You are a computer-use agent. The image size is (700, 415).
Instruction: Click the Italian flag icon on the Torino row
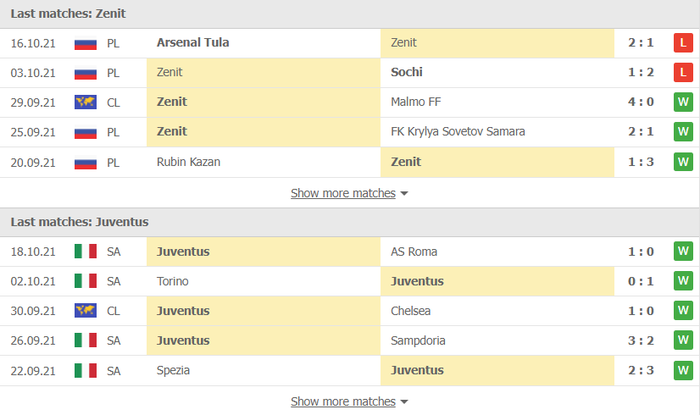point(85,282)
